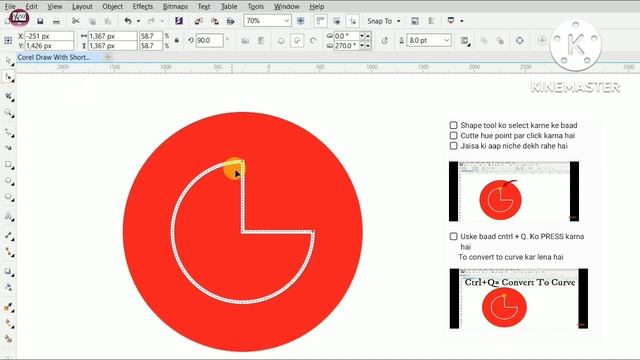Select the Rectangle tool
Image resolution: width=640 pixels, height=360 pixels.
click(8, 164)
